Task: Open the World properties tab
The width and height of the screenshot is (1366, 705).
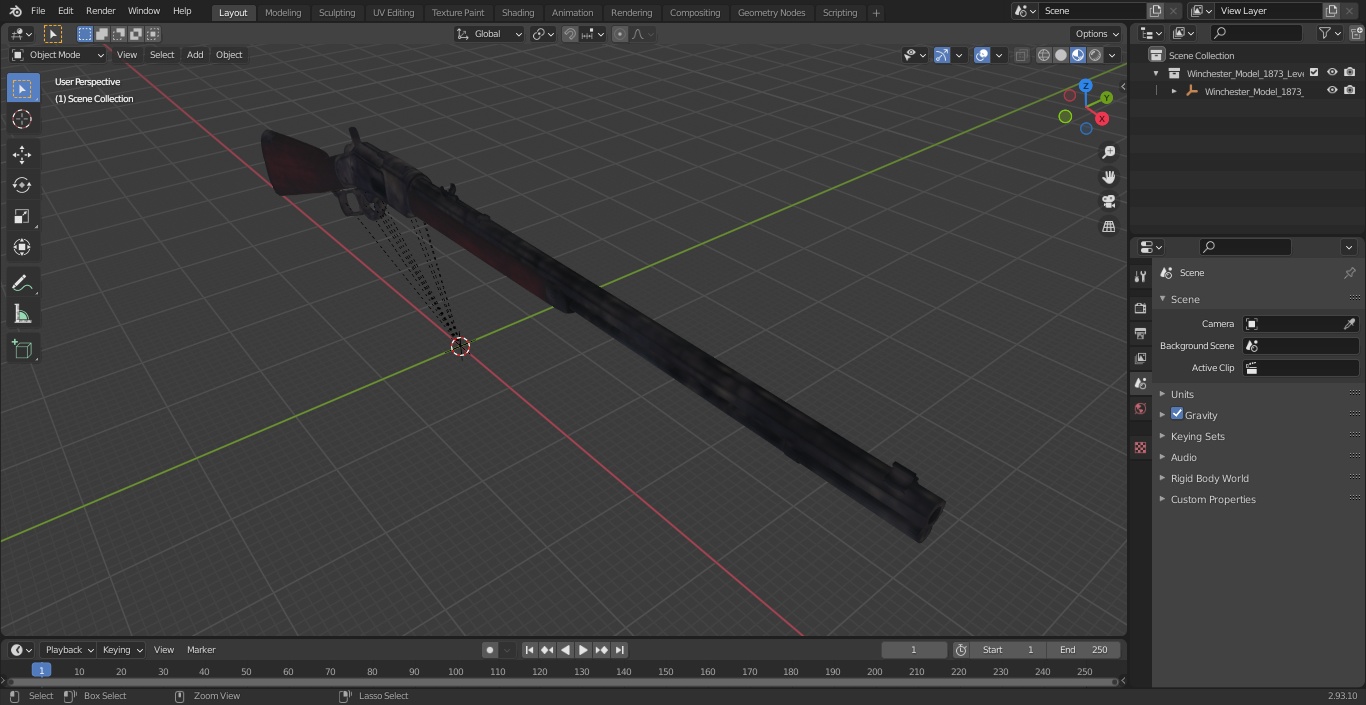Action: click(1140, 408)
